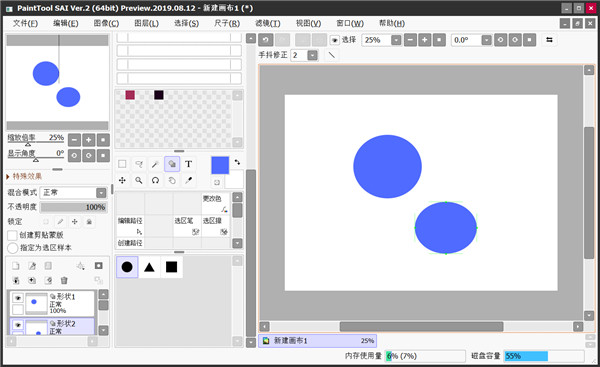Open the 图层(L) menu

(146, 23)
